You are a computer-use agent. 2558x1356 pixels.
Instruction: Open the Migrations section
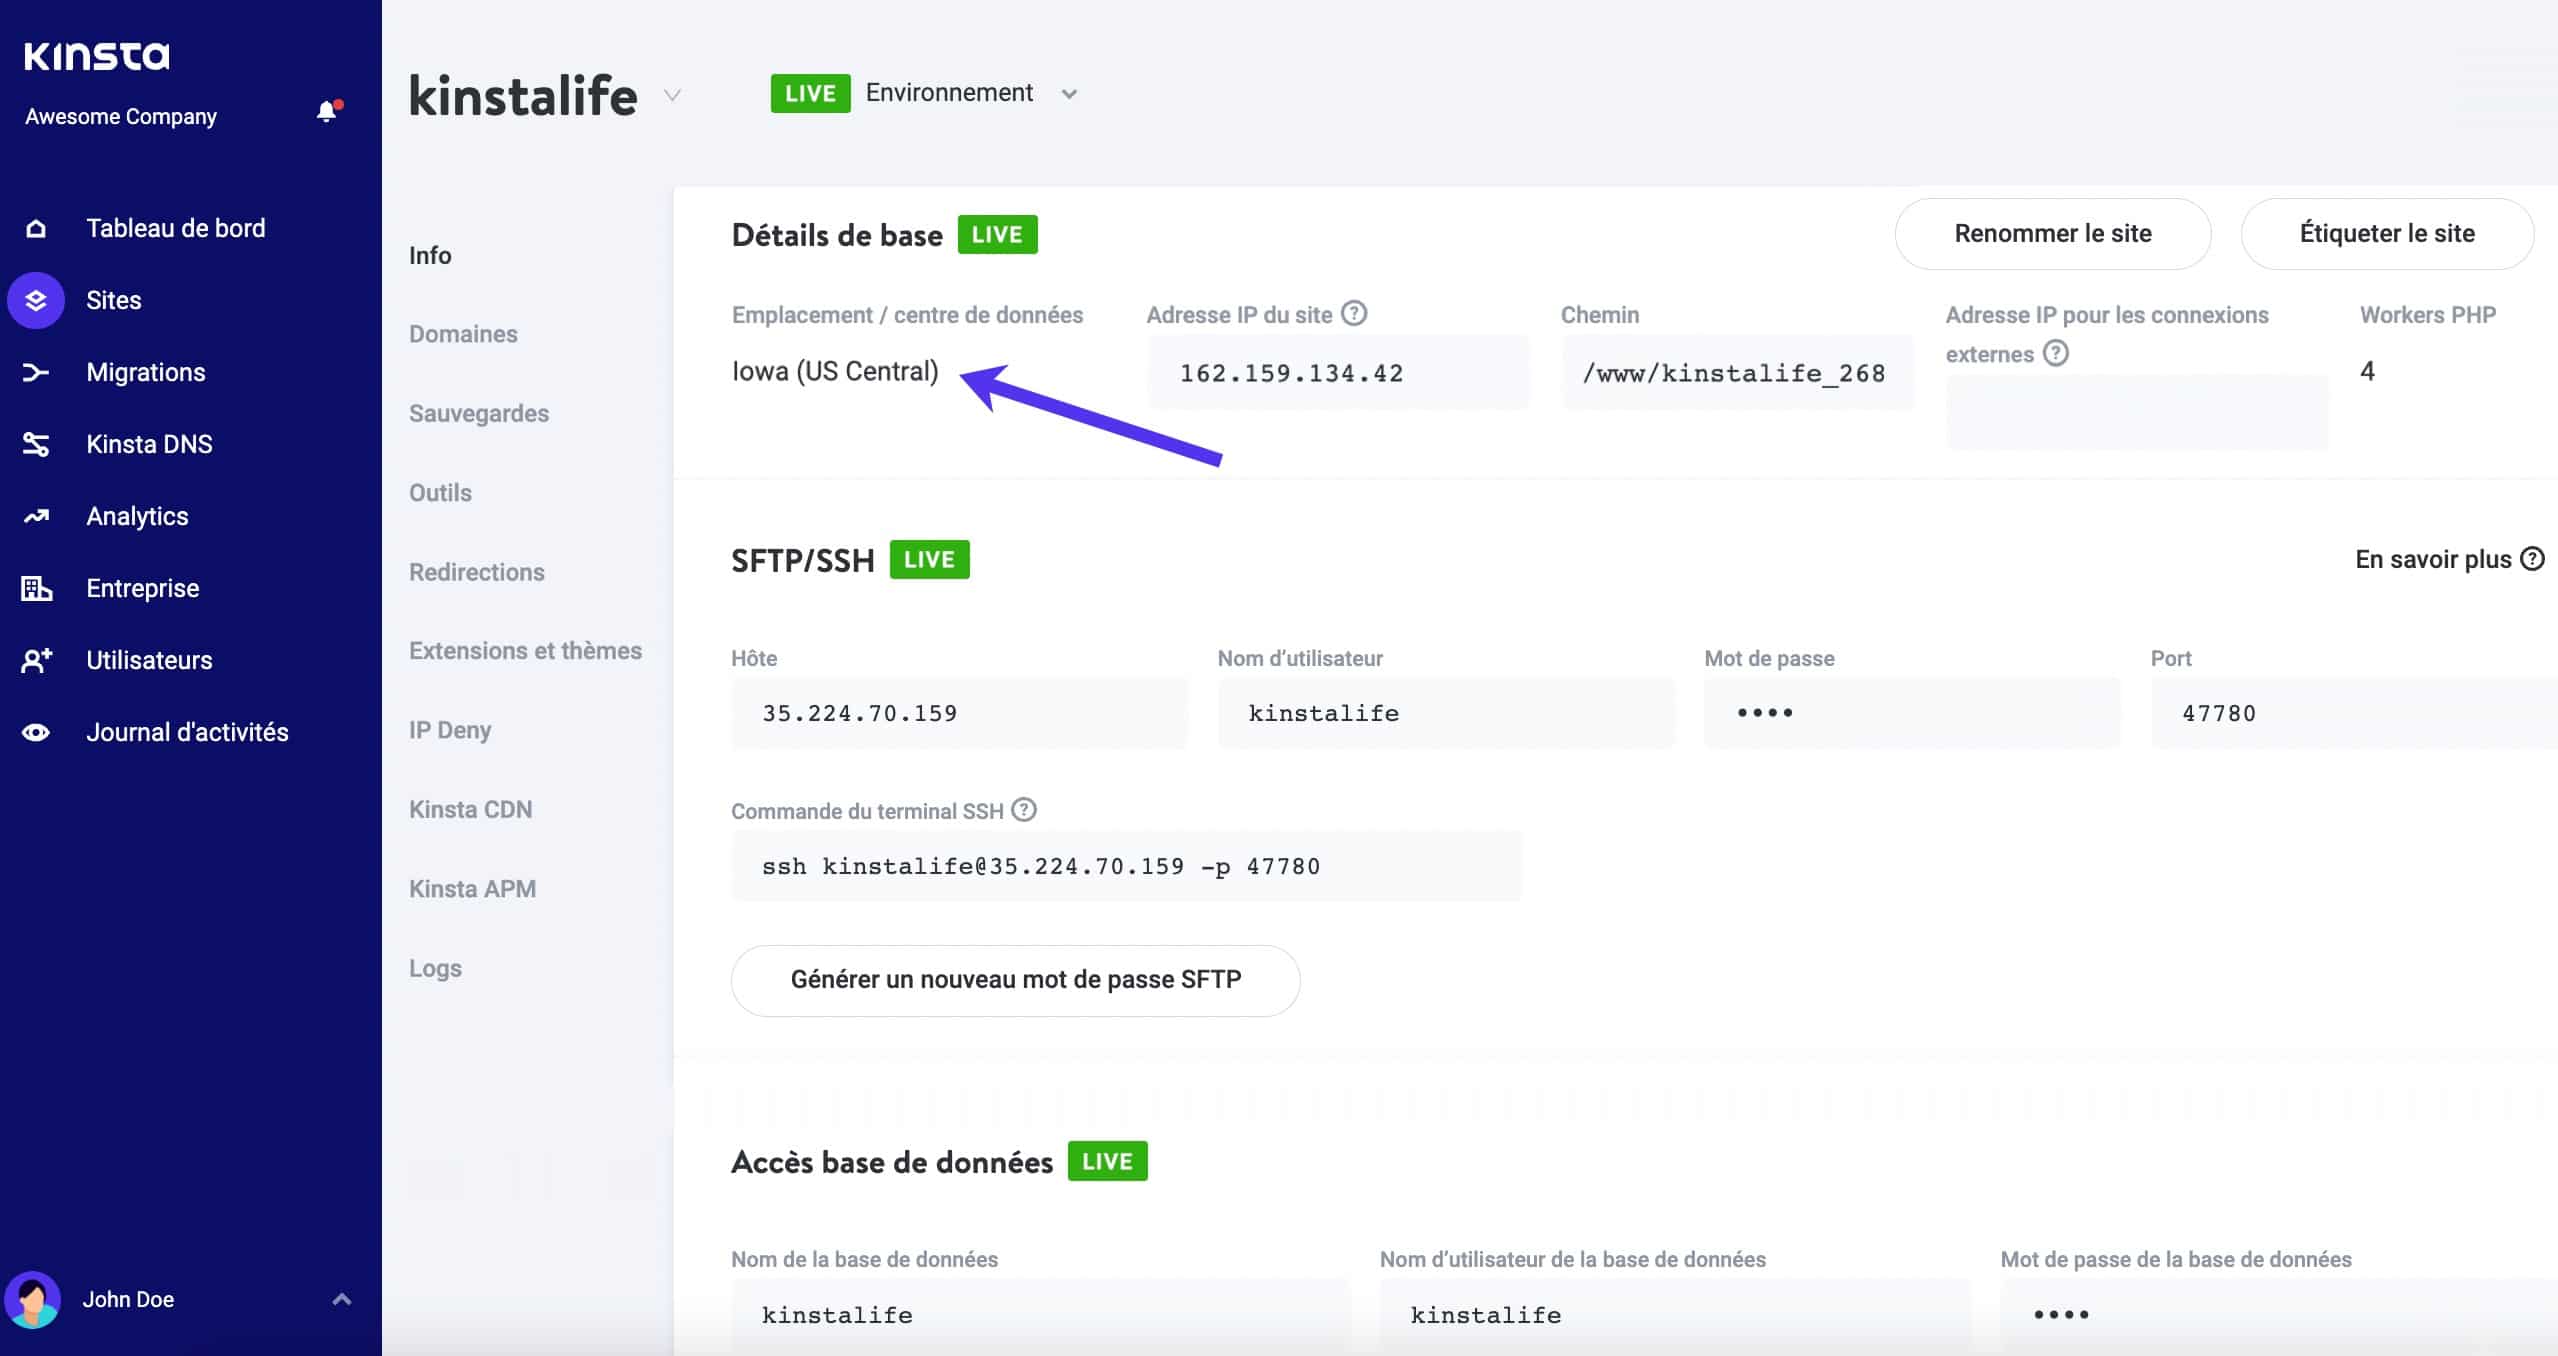pos(146,372)
